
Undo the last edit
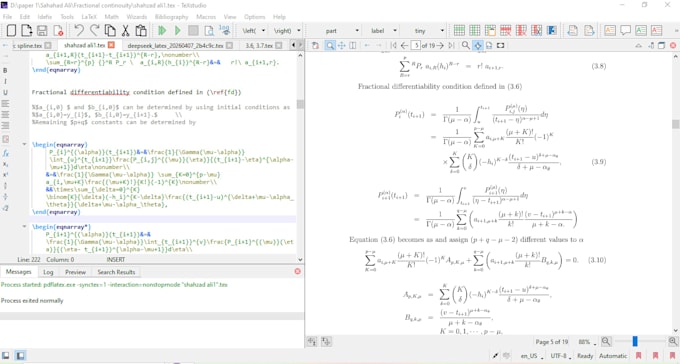click(x=79, y=31)
